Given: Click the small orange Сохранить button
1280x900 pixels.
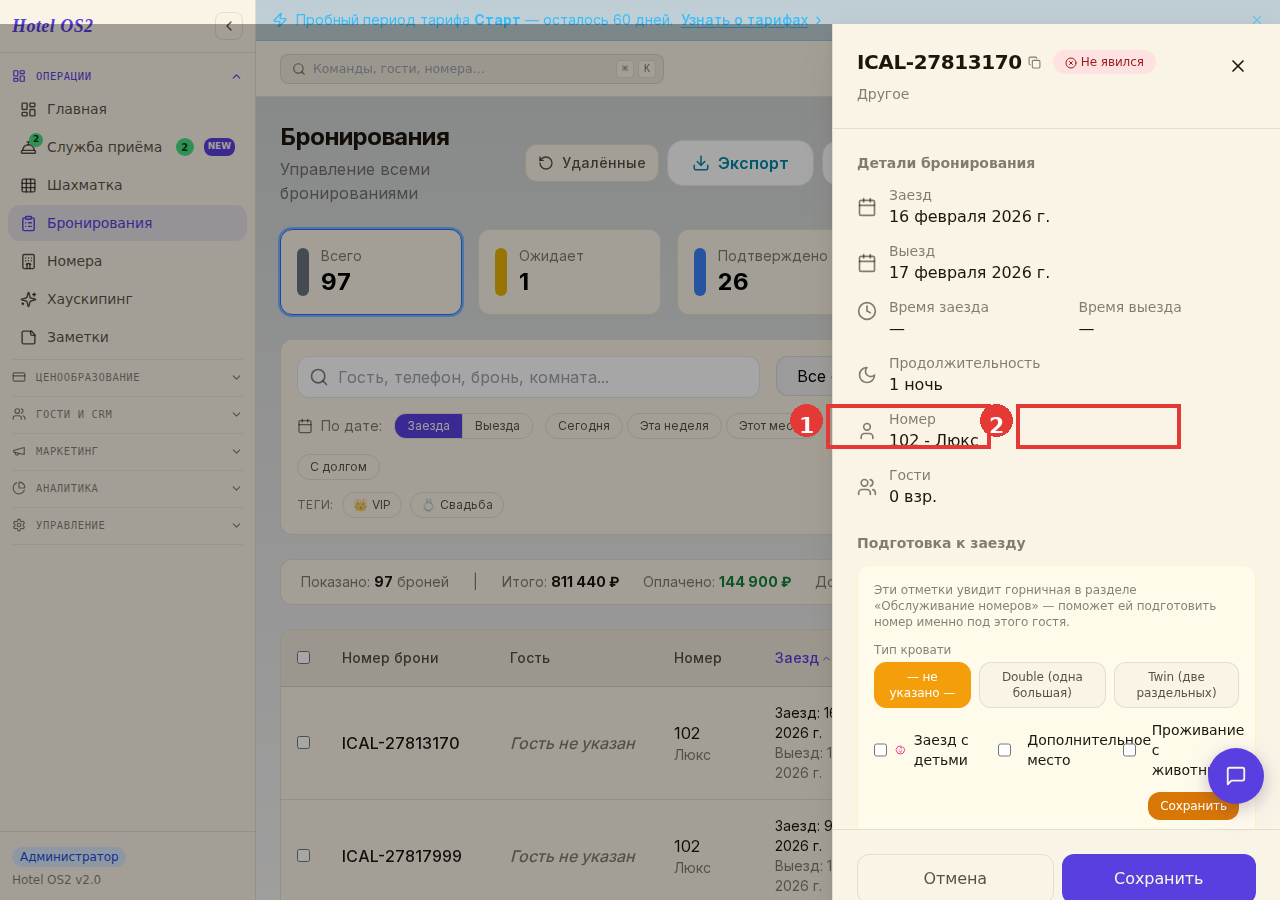Looking at the screenshot, I should pyautogui.click(x=1193, y=806).
